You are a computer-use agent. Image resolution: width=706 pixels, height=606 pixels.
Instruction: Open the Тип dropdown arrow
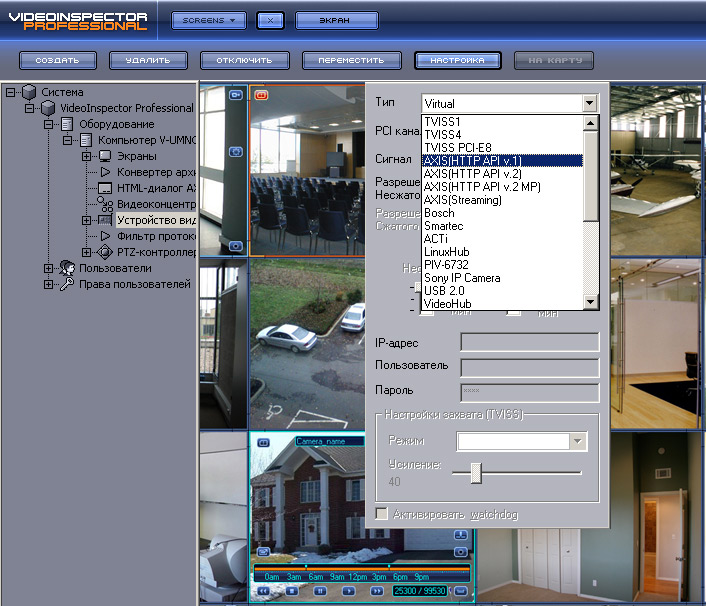(589, 103)
